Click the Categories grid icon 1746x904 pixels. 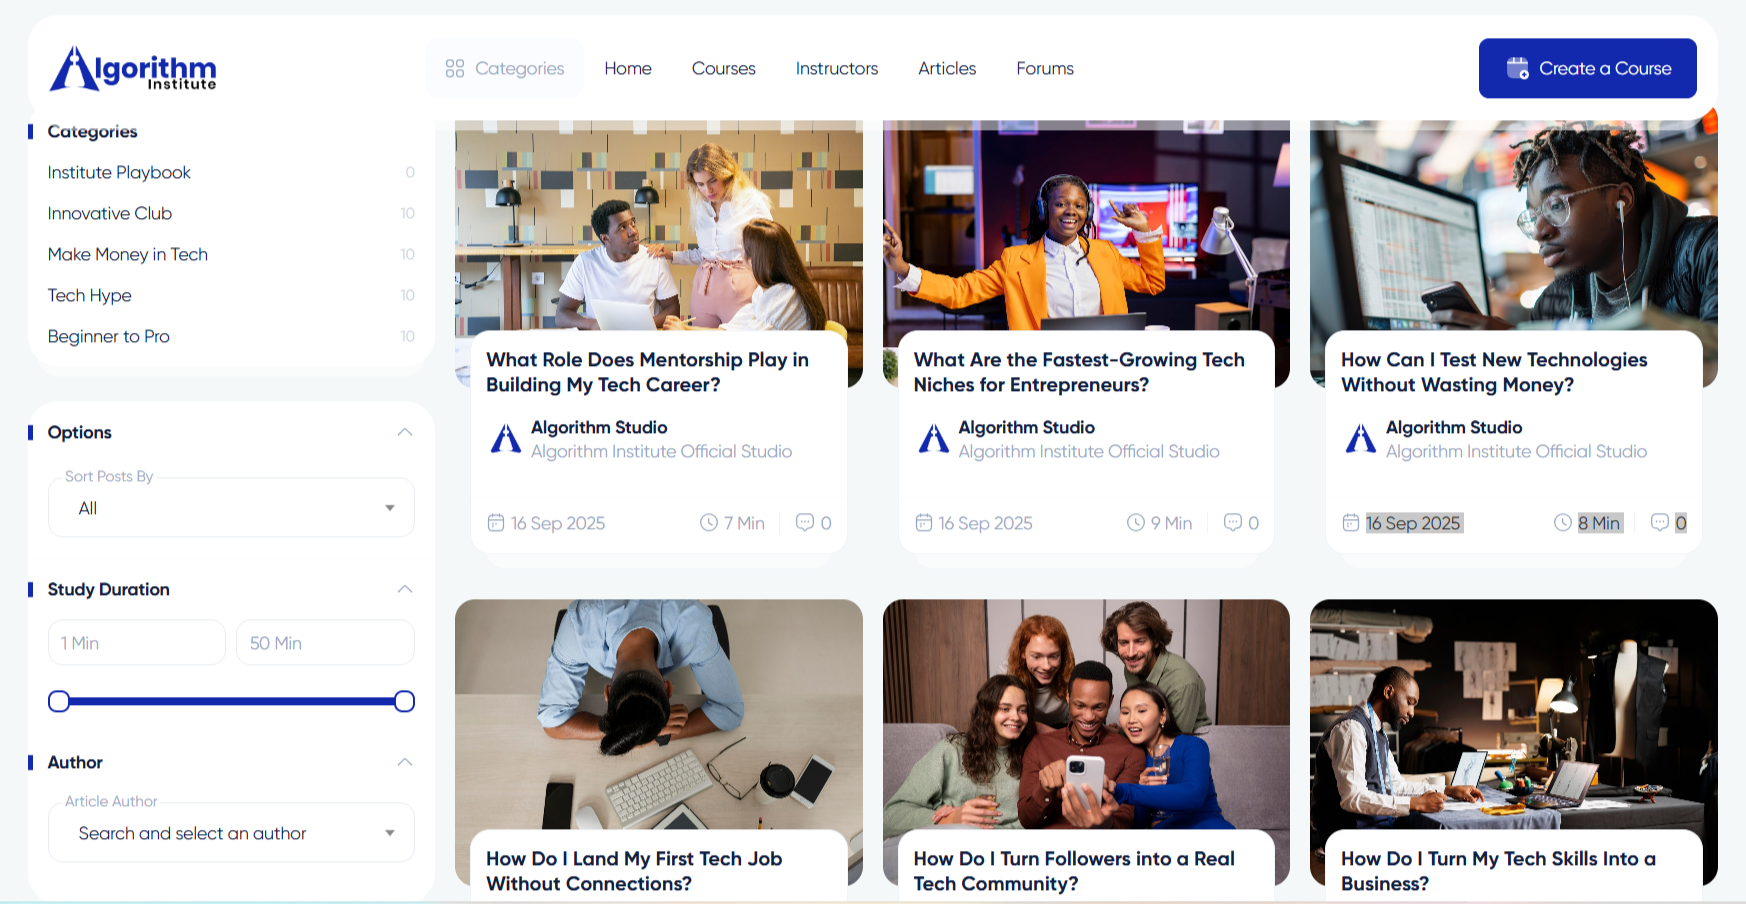455,68
